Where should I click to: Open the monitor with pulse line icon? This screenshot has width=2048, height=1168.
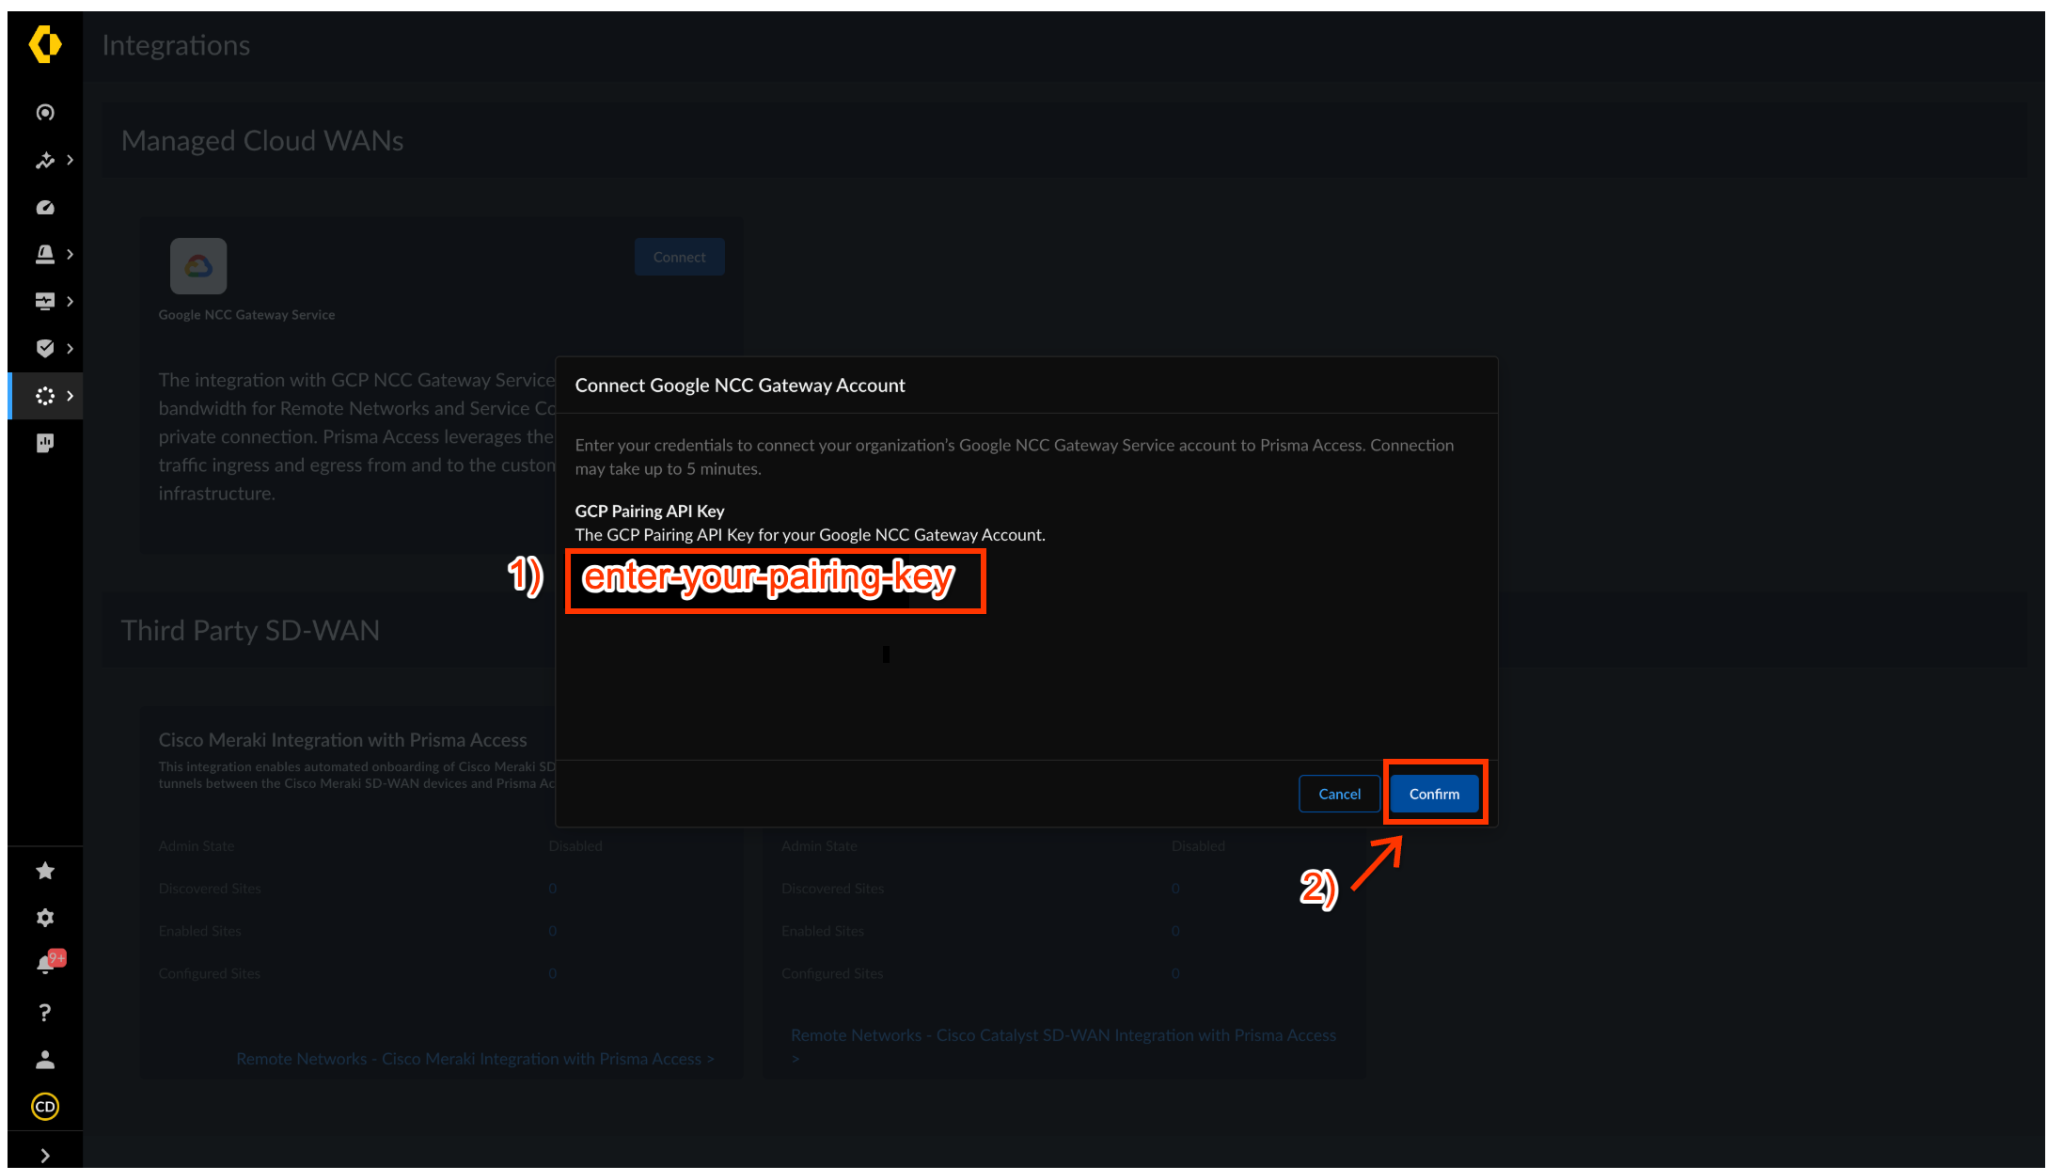tap(45, 301)
